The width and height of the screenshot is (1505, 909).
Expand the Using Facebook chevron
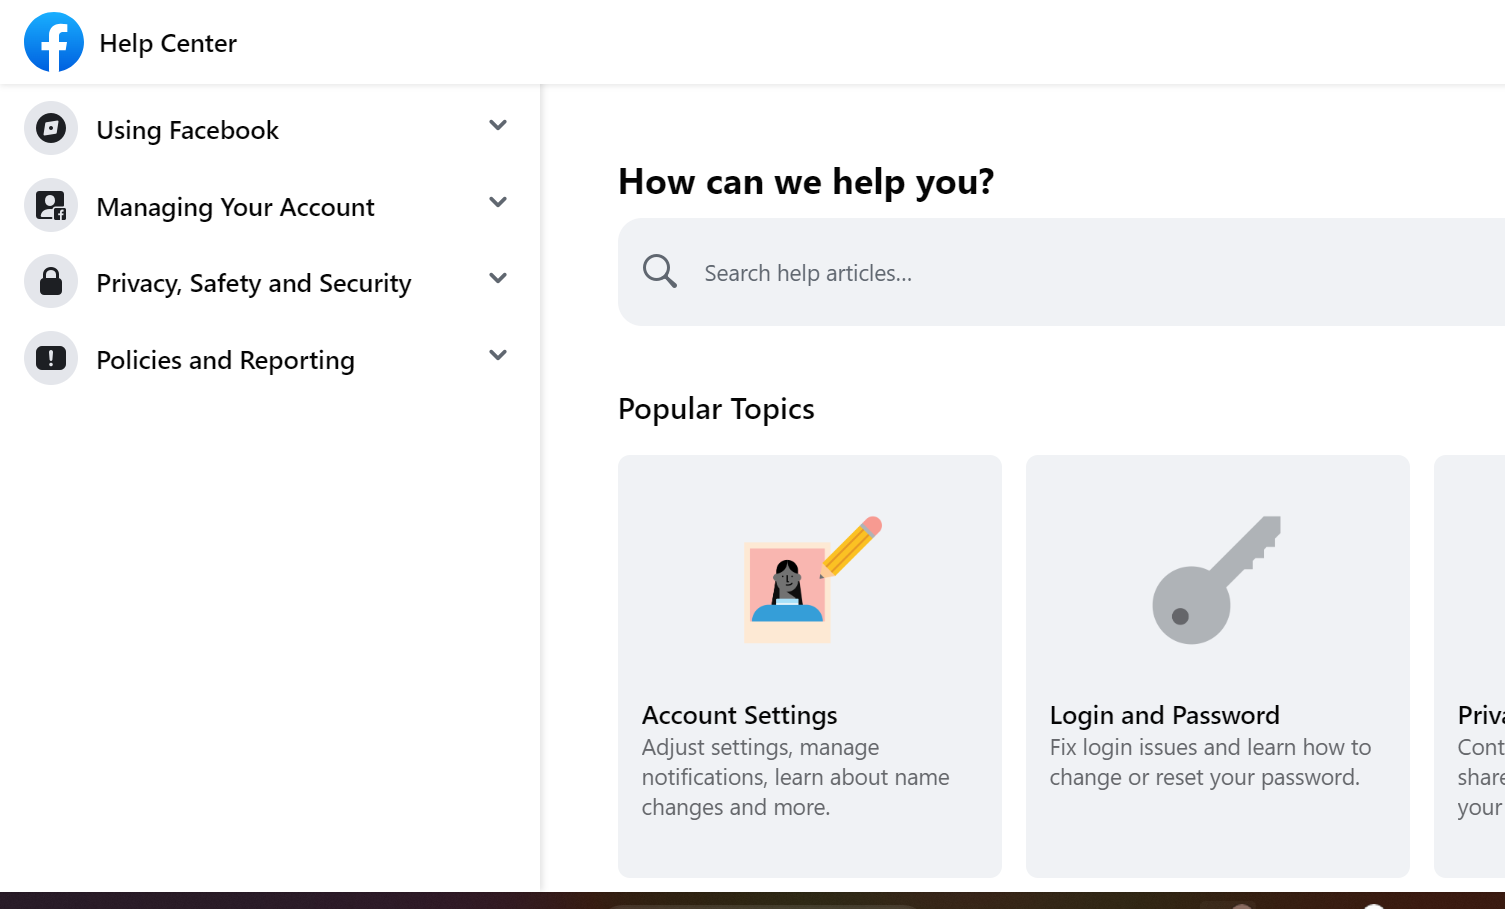498,125
